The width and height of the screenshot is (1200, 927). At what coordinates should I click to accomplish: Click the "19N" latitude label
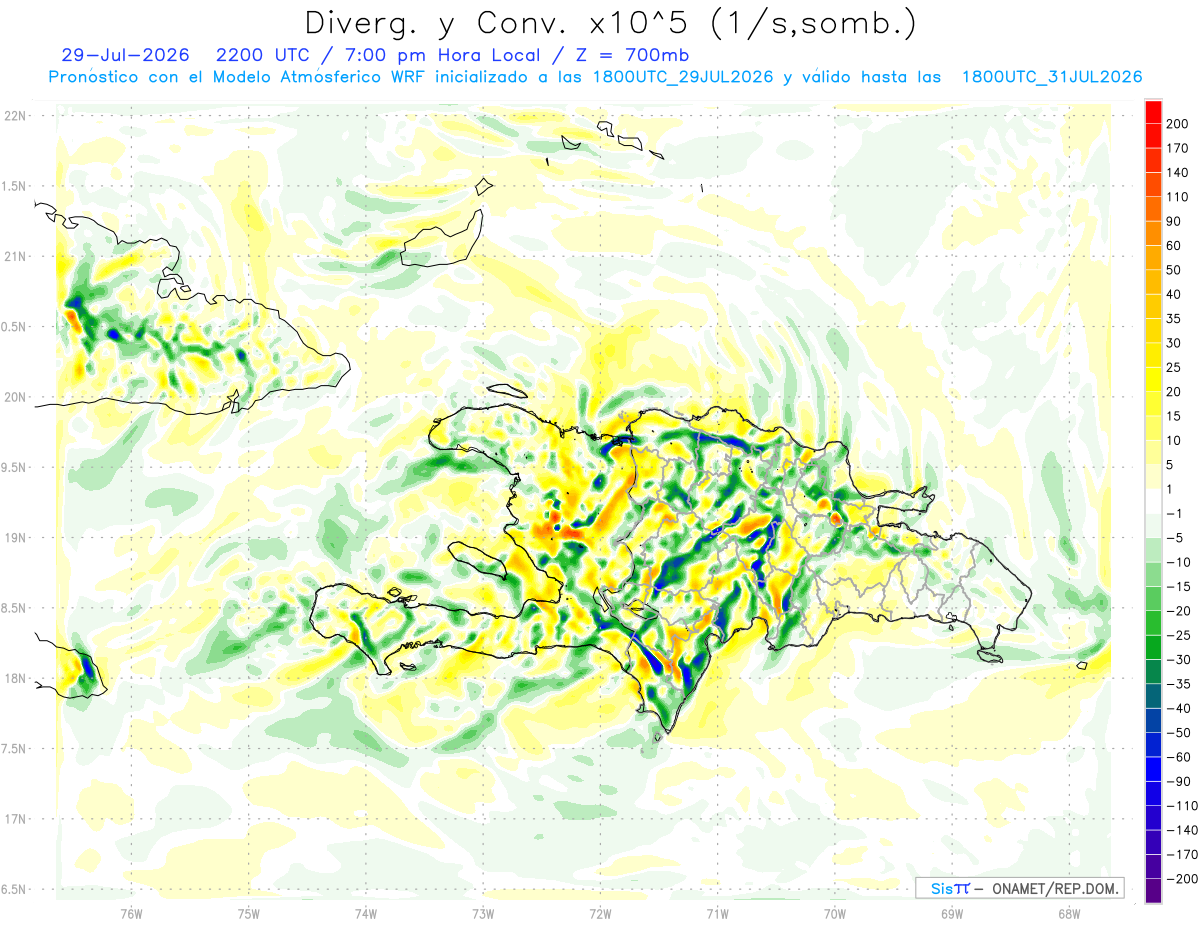[x=15, y=537]
